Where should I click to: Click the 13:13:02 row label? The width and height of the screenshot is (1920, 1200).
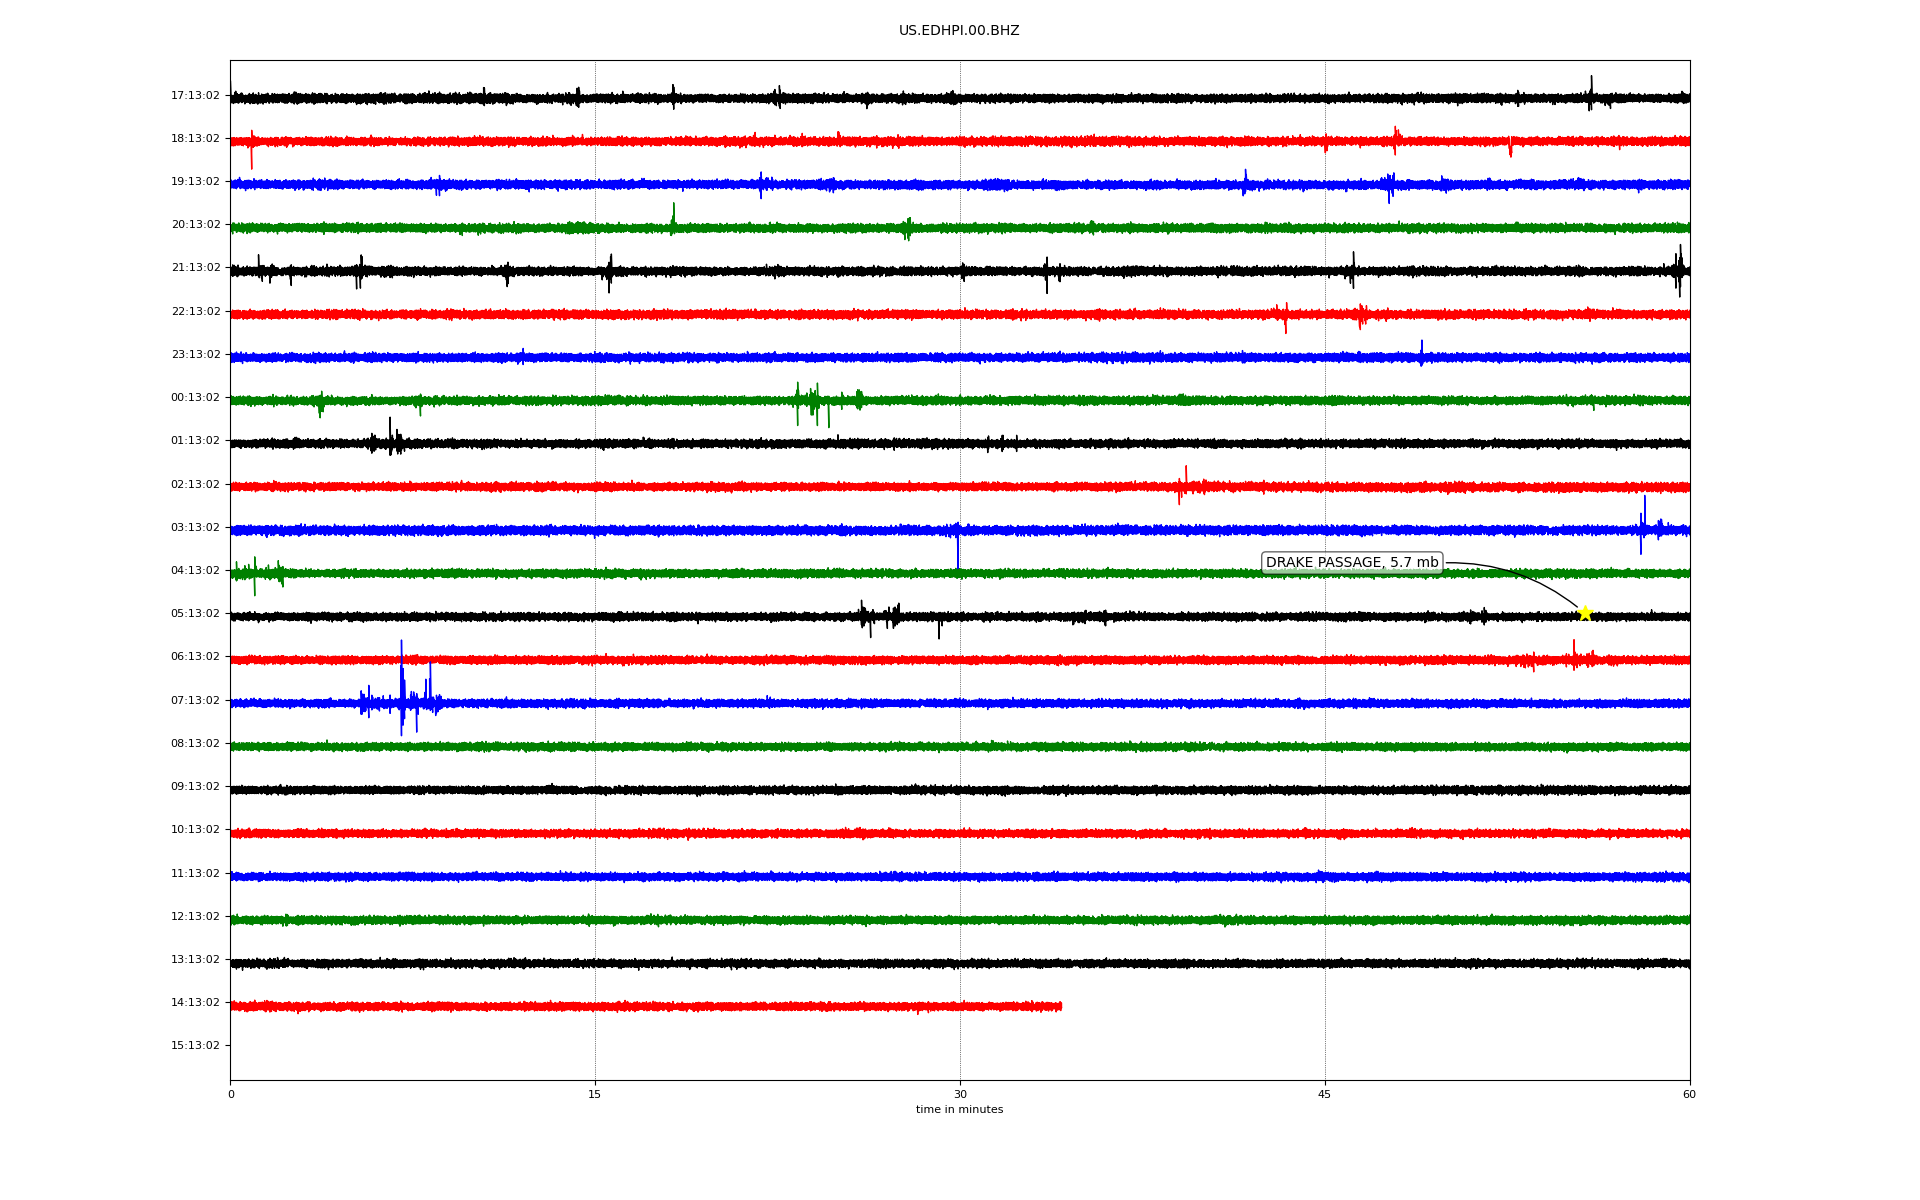point(195,960)
